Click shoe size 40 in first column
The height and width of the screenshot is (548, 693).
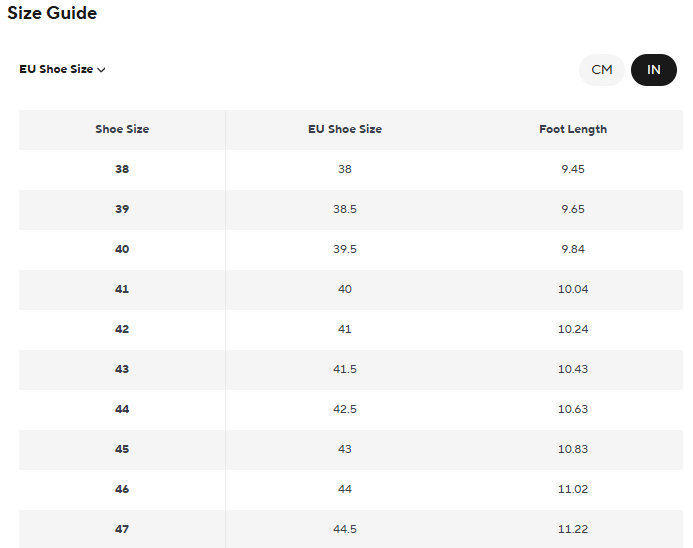click(122, 250)
